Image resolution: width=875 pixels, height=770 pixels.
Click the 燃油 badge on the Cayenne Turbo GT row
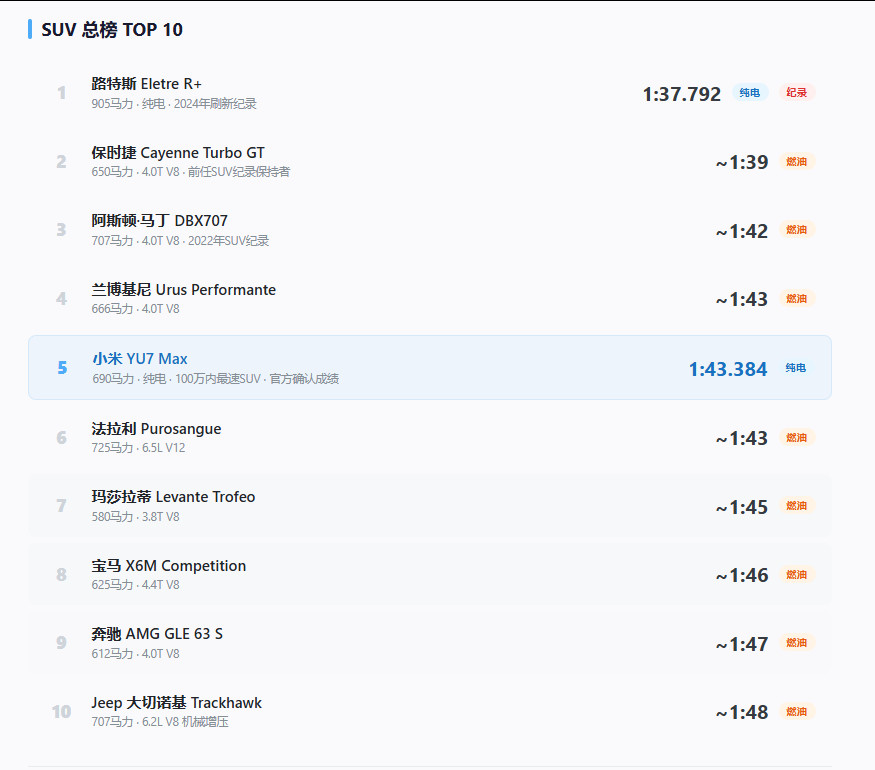pos(796,162)
